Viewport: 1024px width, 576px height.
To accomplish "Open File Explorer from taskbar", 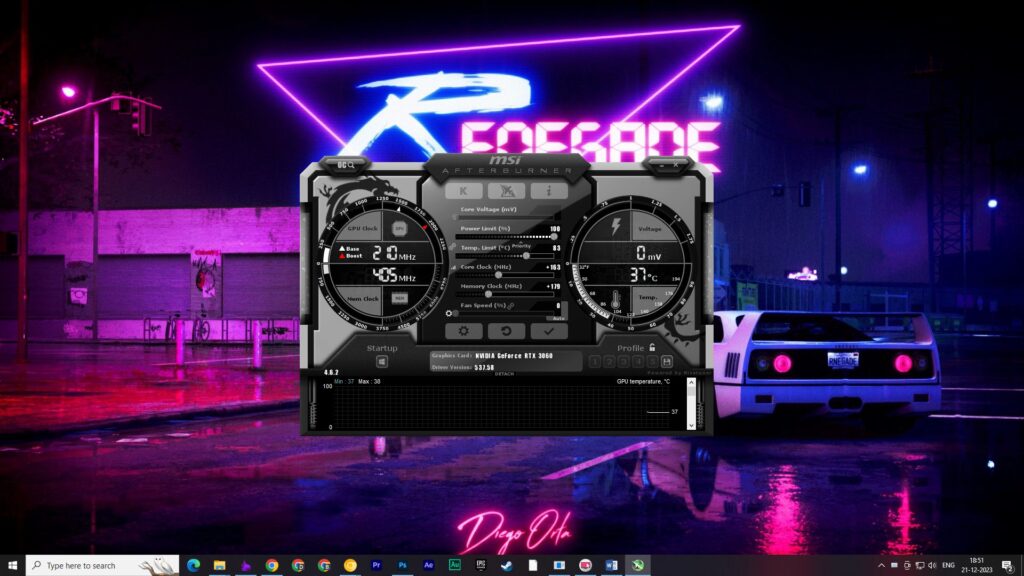I will click(x=219, y=565).
